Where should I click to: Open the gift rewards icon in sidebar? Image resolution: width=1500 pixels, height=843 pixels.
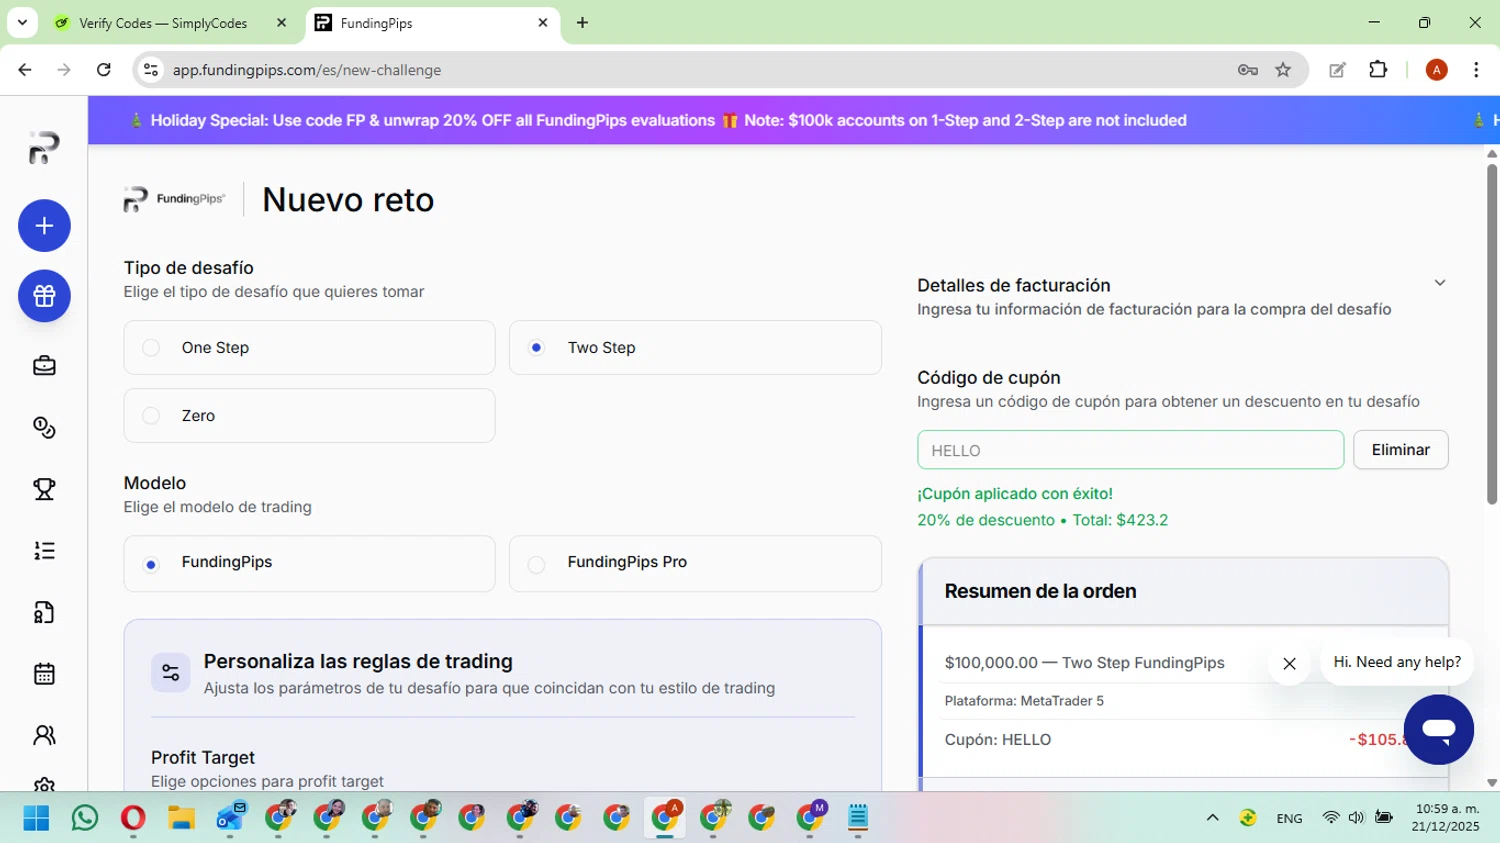(44, 296)
